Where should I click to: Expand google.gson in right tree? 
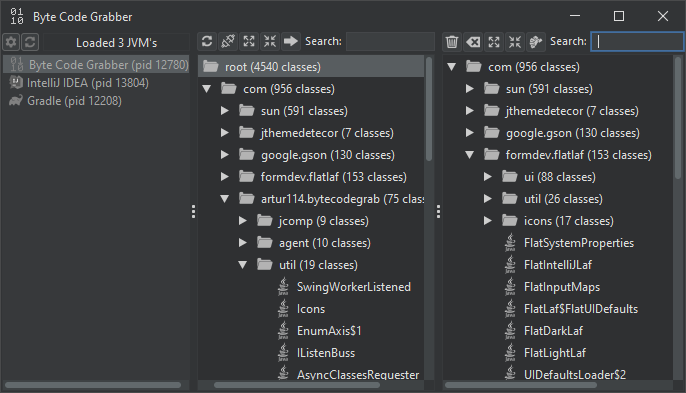tap(470, 133)
